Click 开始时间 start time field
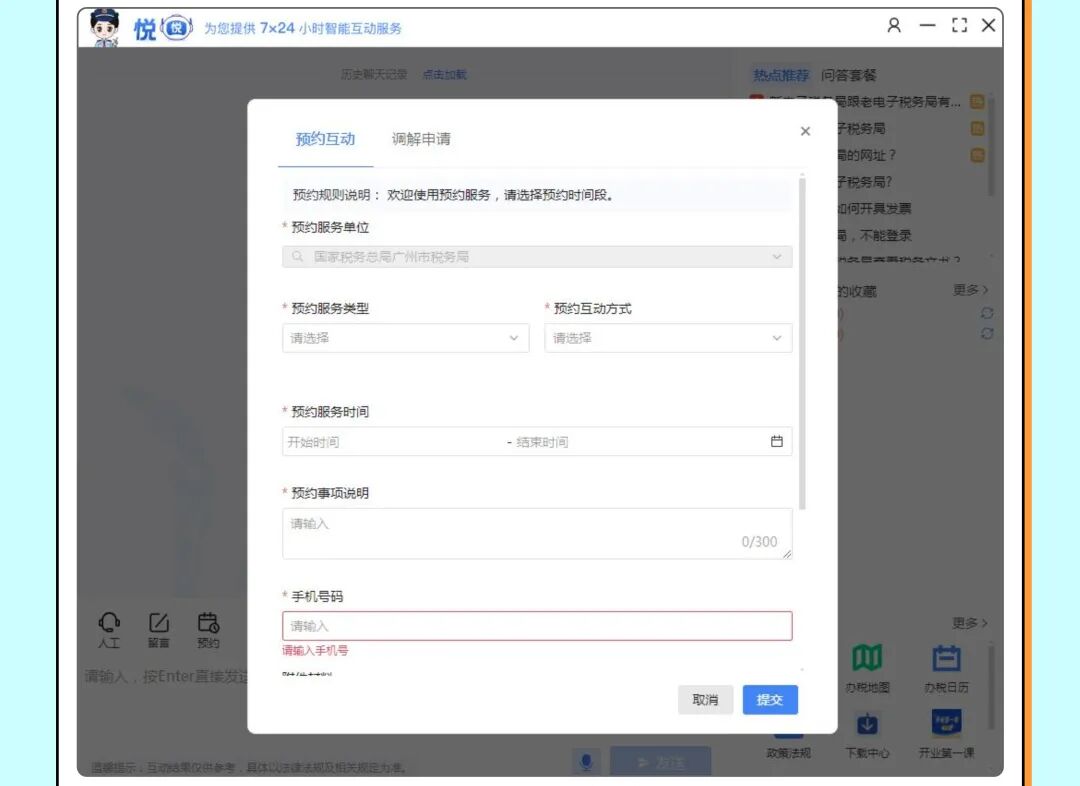This screenshot has width=1080, height=786. (x=393, y=442)
